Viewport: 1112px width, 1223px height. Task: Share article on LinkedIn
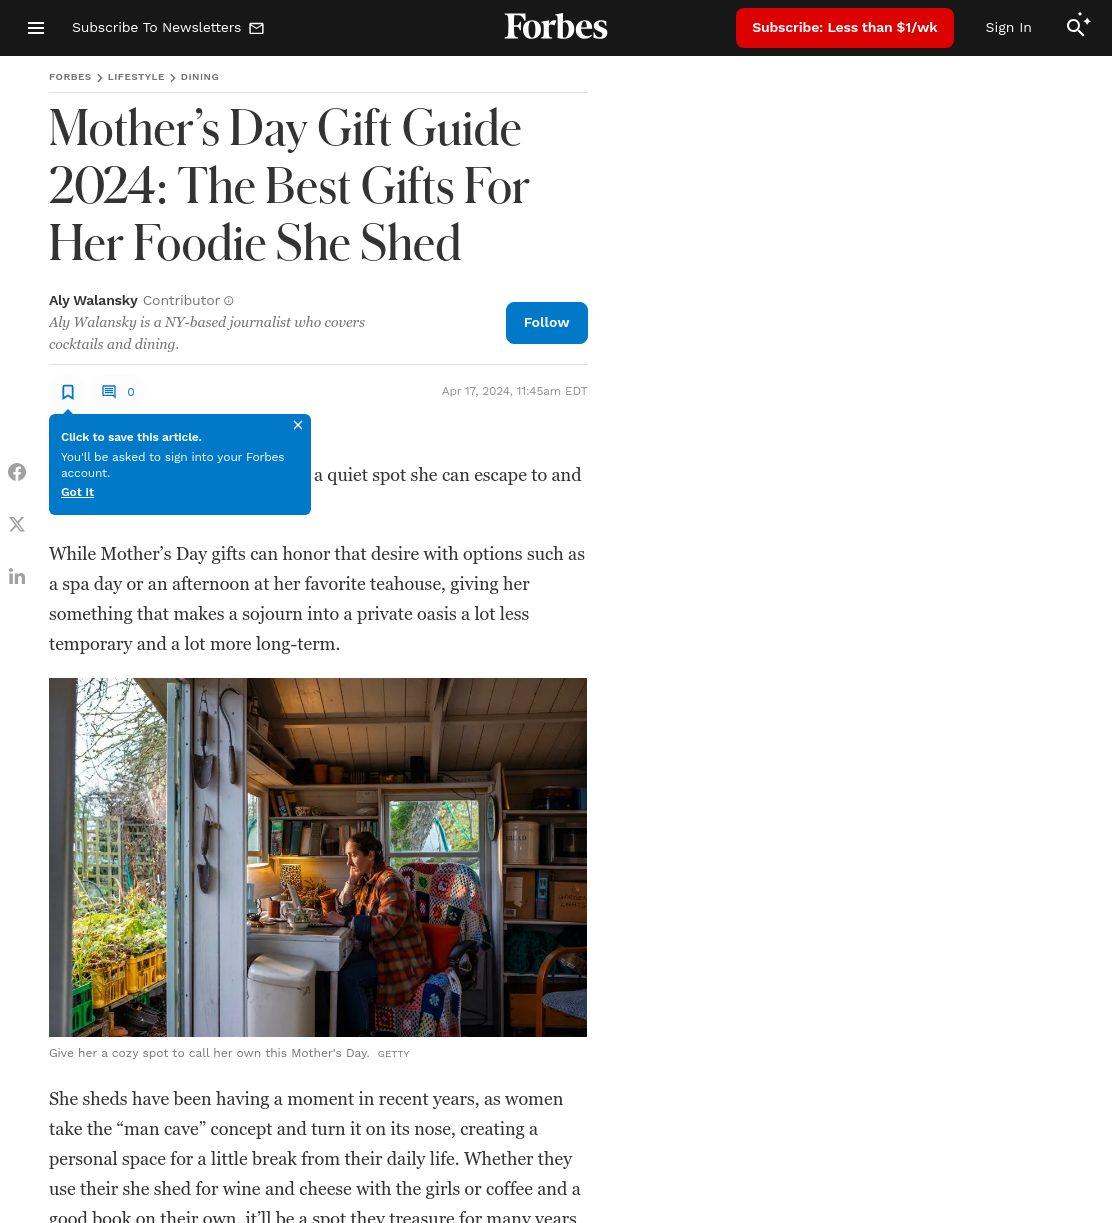pyautogui.click(x=17, y=576)
